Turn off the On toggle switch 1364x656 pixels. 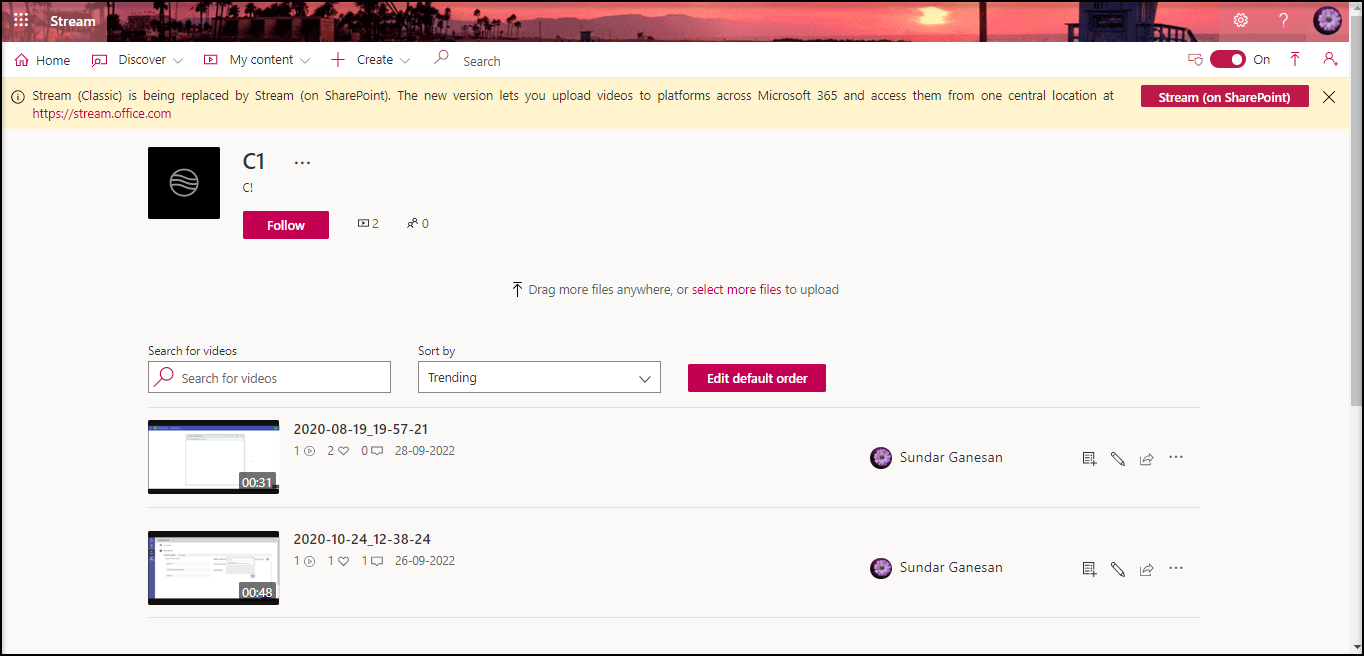coord(1227,60)
